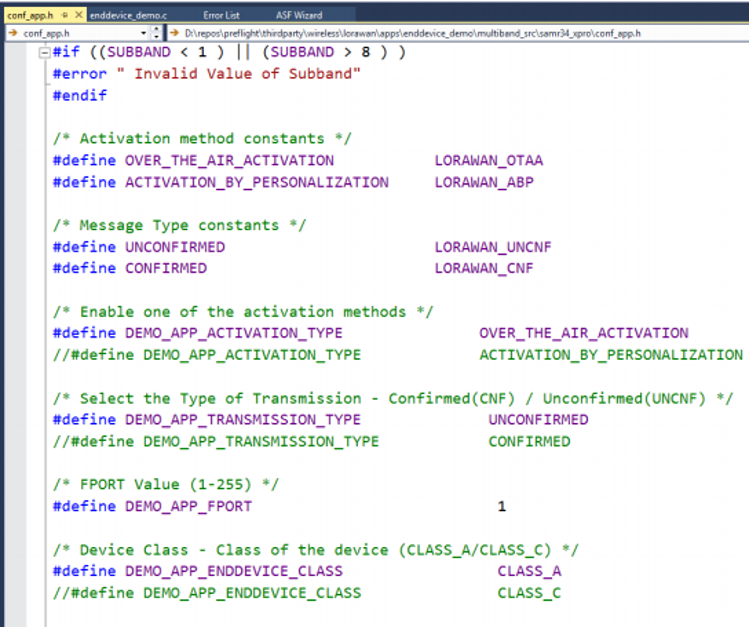The image size is (749, 627).
Task: Click OVER_THE_AIR_ACTIVATION value of DEMO_APP_ACTIVATION_TYPE
Action: click(584, 333)
